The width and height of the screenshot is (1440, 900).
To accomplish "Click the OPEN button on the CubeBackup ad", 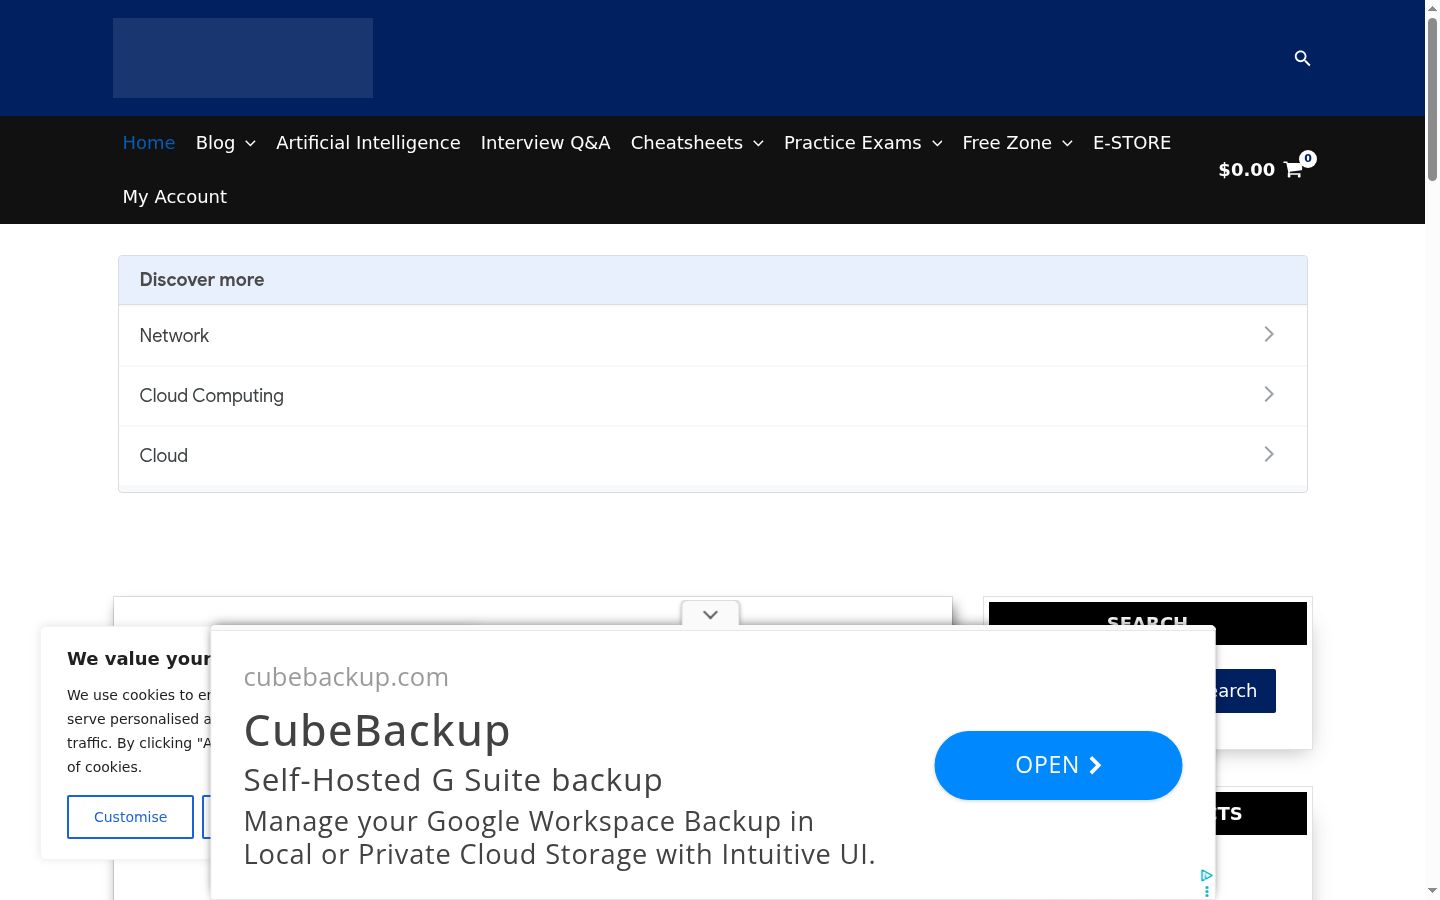I will tap(1058, 765).
